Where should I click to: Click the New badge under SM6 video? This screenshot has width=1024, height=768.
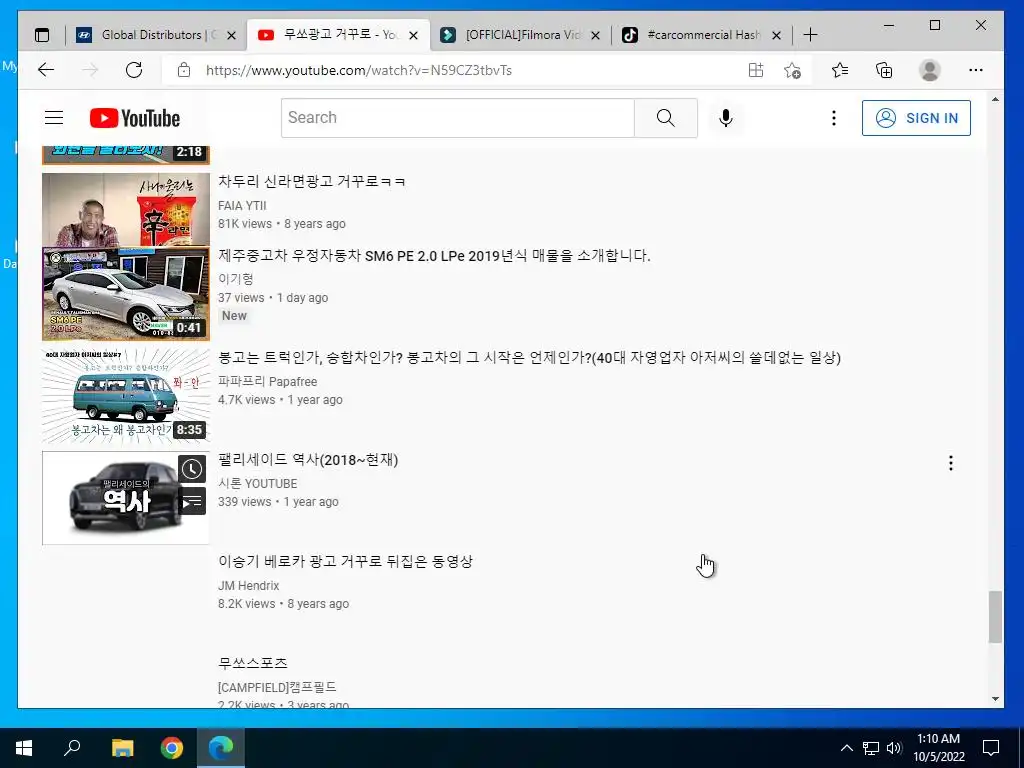[x=234, y=316]
